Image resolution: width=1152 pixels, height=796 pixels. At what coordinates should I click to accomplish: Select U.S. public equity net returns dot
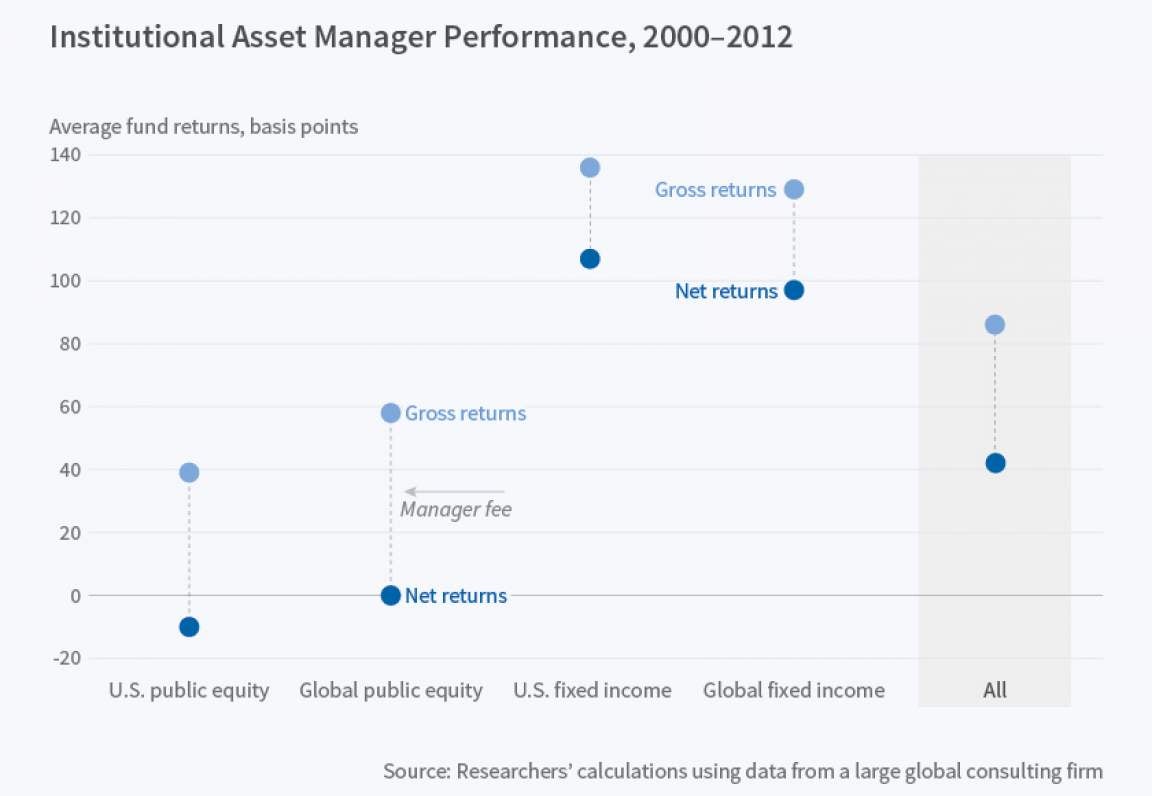click(x=189, y=627)
